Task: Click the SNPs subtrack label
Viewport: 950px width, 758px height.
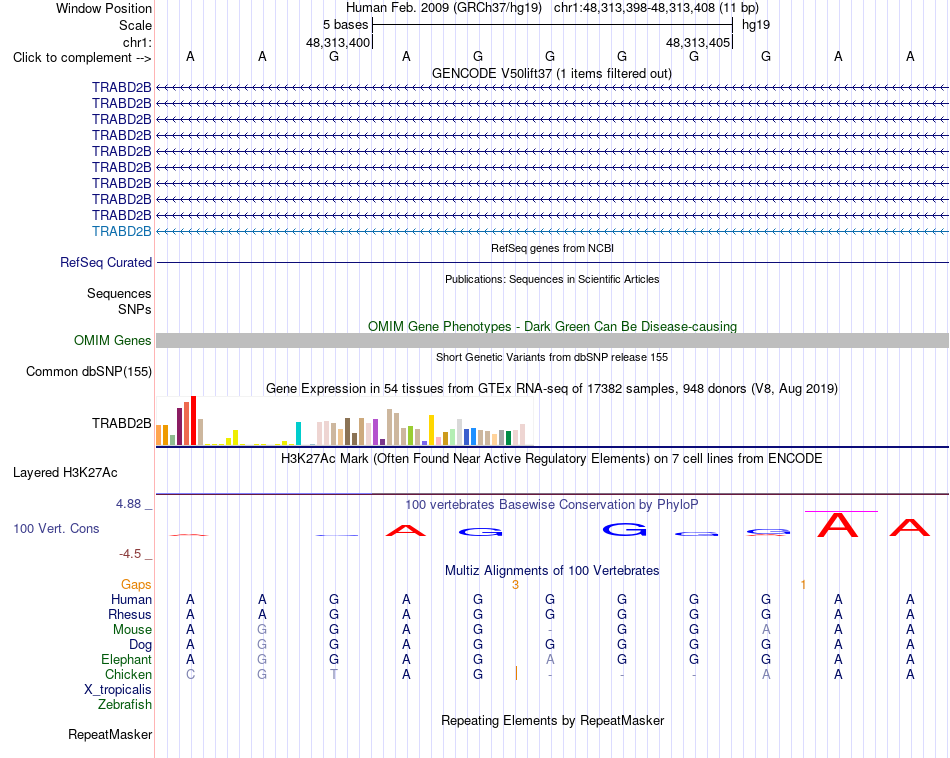Action: coord(135,309)
